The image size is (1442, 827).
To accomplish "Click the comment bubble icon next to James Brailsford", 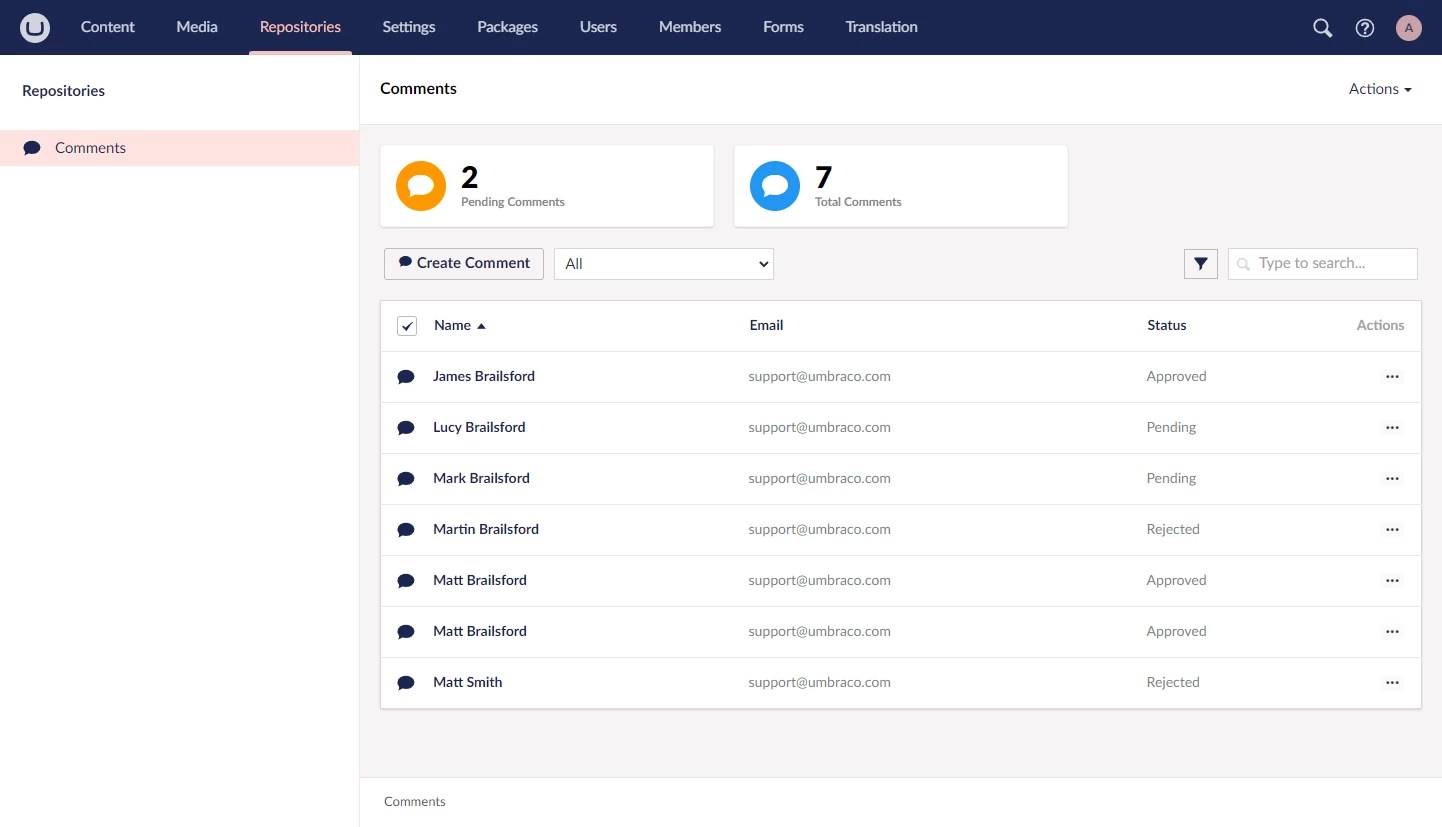I will [x=406, y=376].
